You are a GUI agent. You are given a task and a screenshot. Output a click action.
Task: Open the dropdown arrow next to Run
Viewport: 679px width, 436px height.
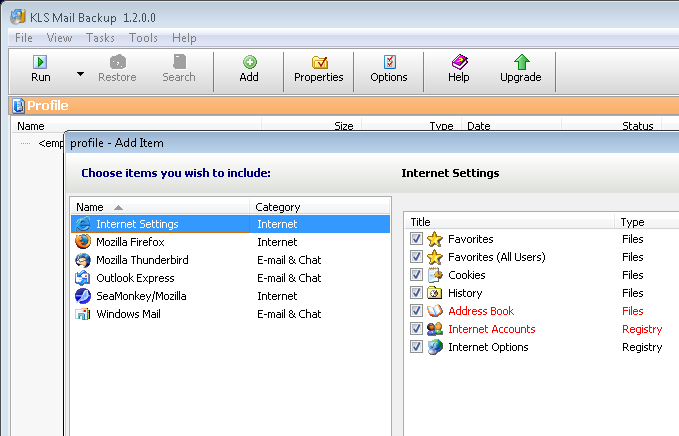80,74
